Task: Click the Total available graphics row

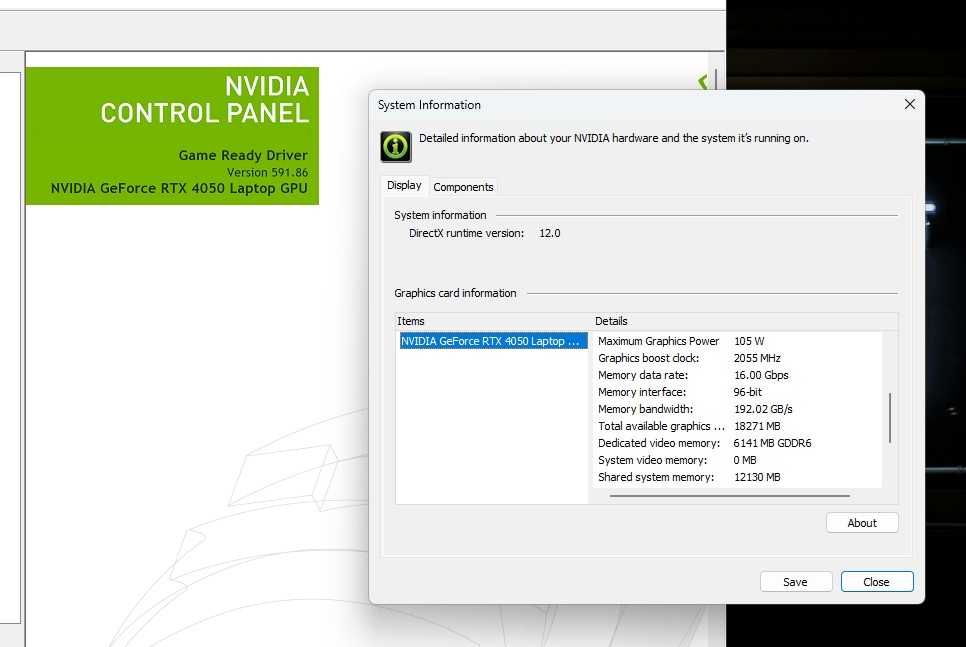Action: tap(737, 426)
